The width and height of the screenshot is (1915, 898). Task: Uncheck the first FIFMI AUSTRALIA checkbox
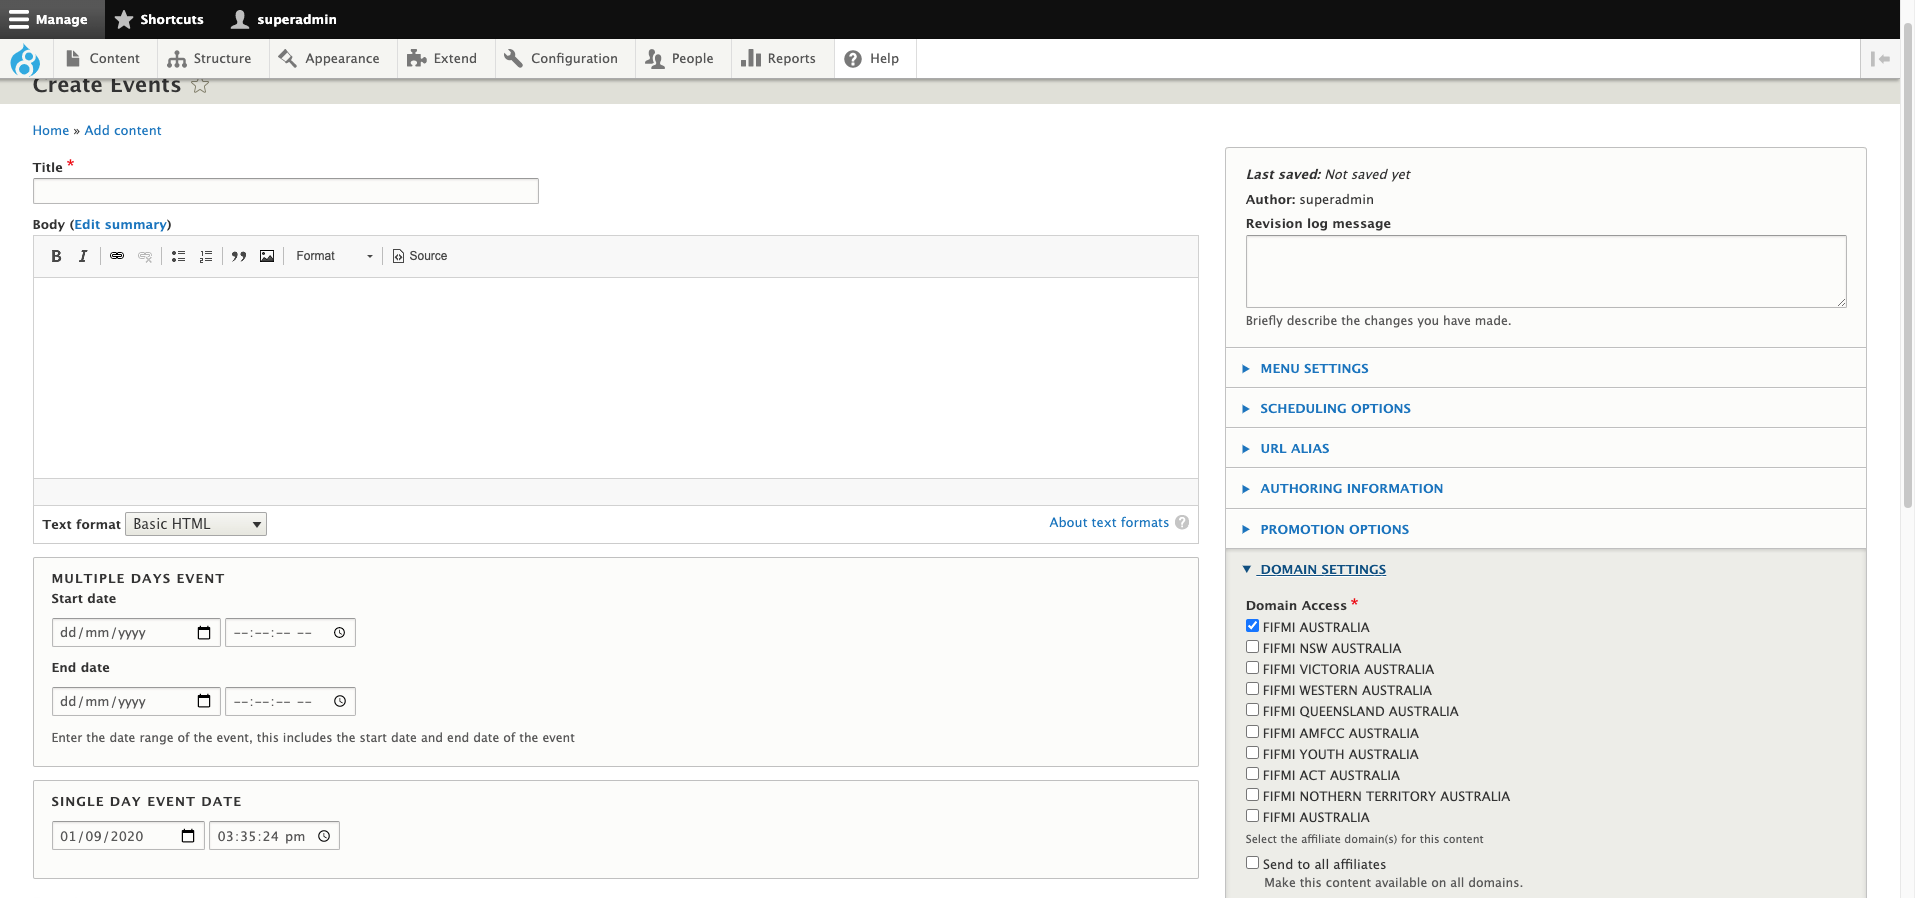coord(1252,626)
